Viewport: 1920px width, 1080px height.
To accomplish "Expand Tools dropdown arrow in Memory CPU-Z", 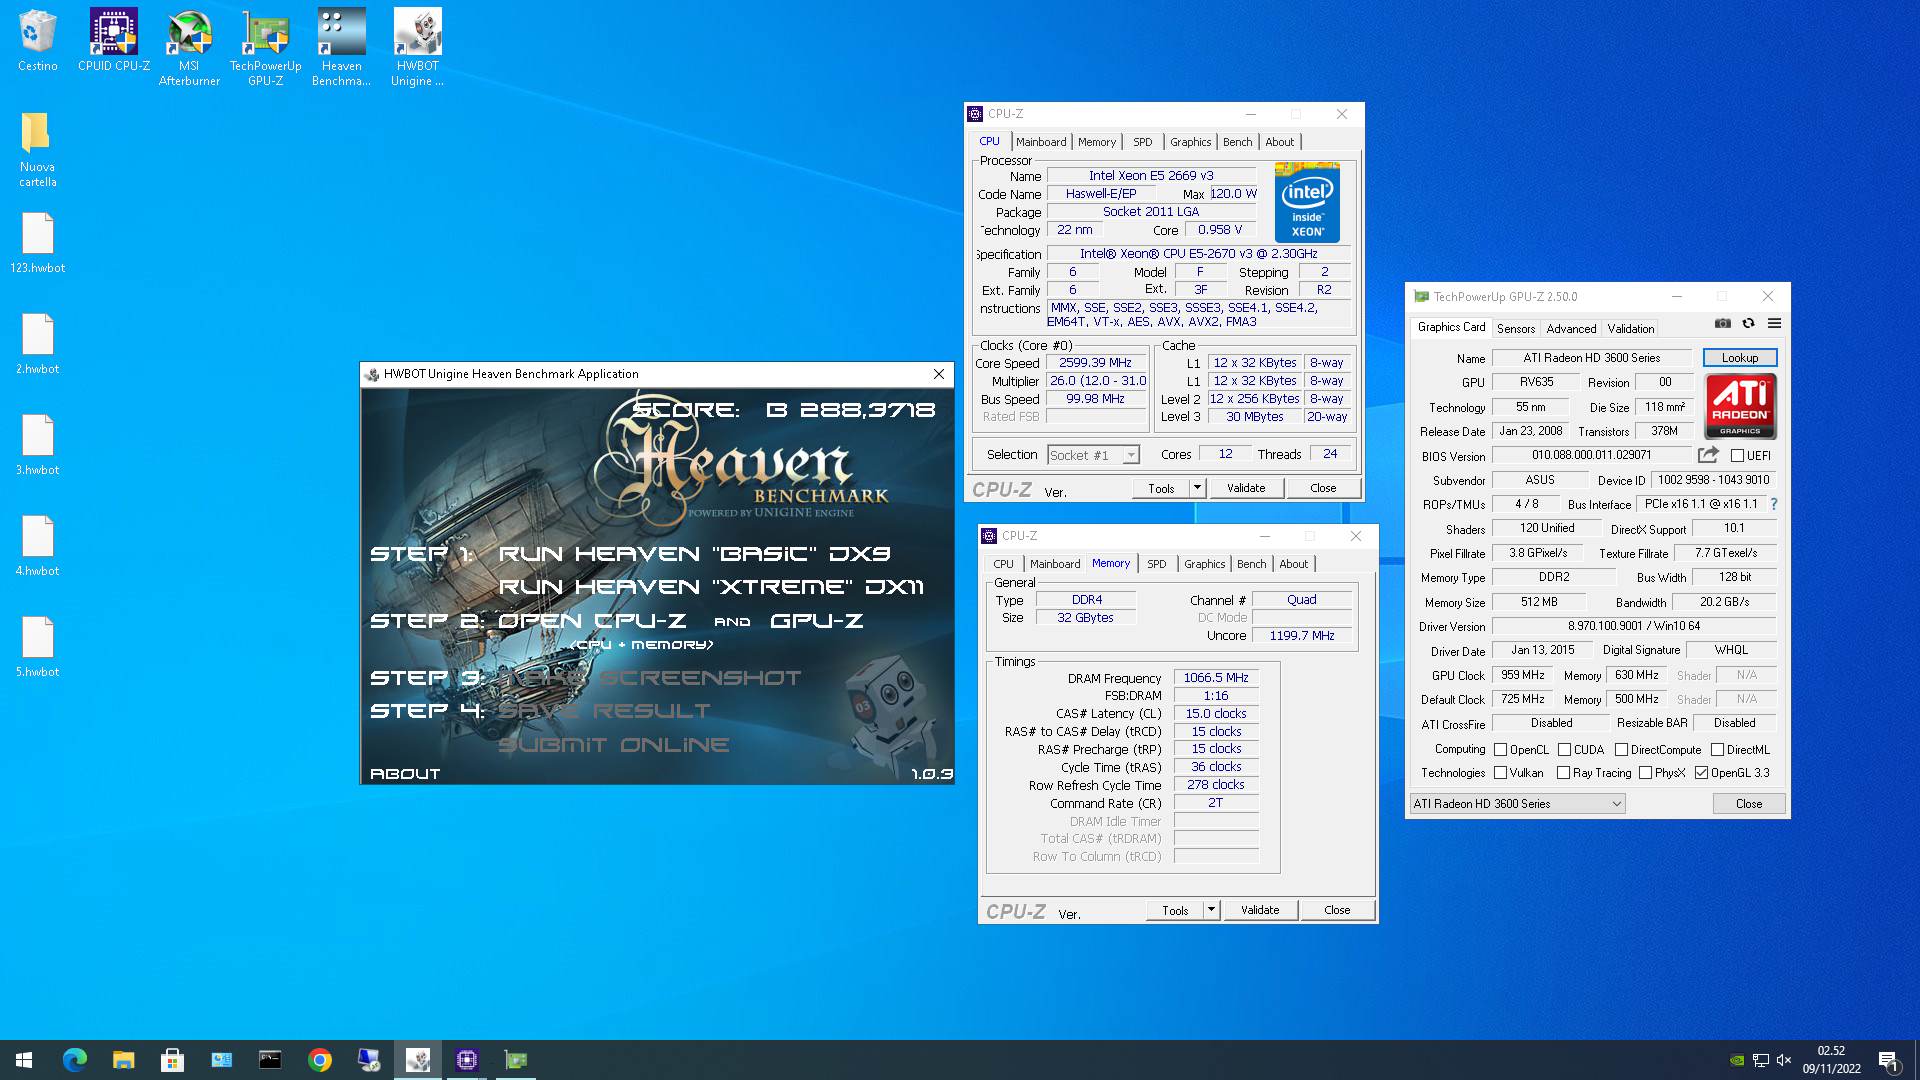I will click(1211, 910).
